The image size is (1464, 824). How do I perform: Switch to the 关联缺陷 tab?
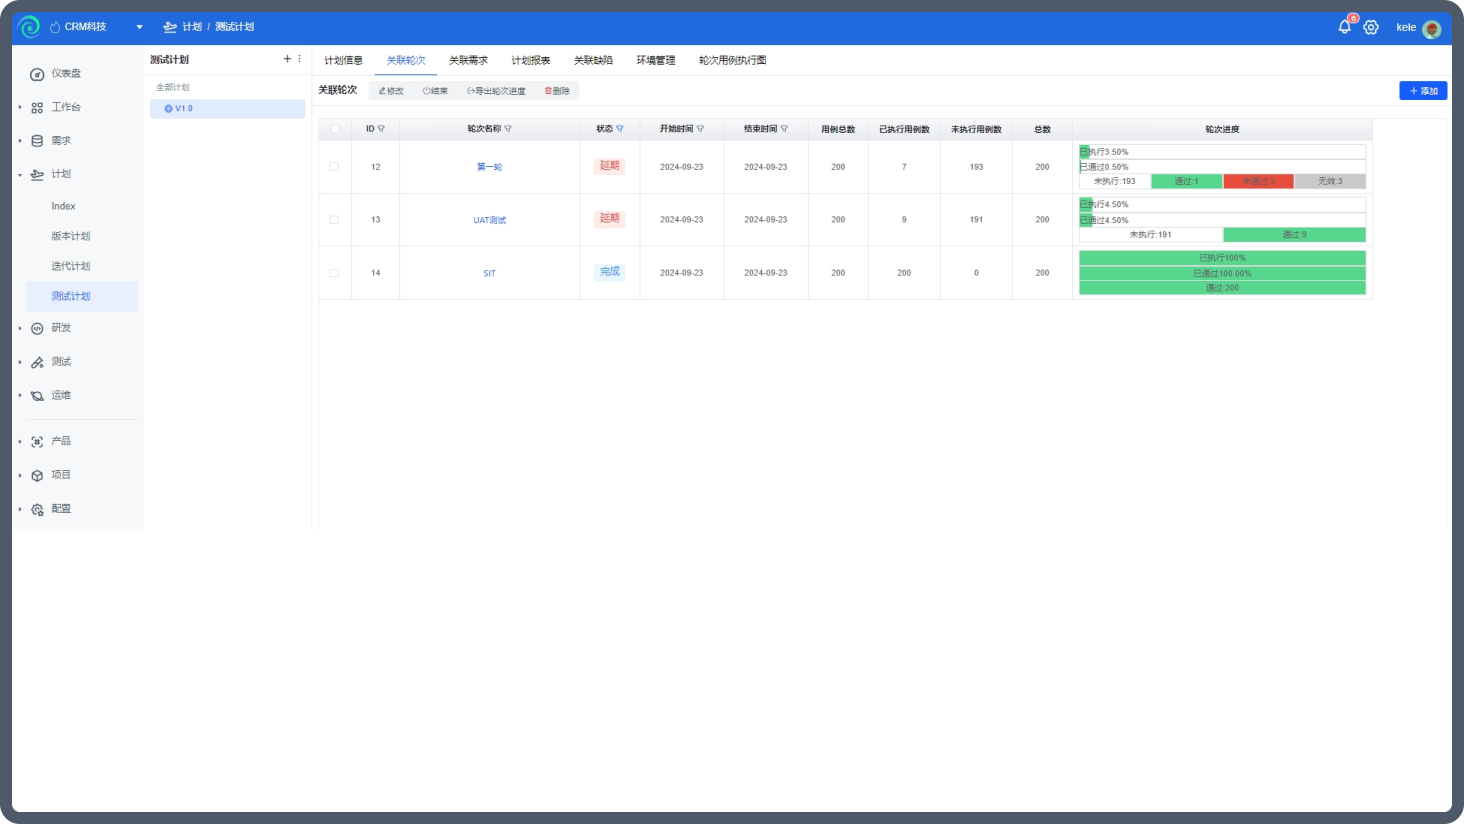(x=593, y=60)
